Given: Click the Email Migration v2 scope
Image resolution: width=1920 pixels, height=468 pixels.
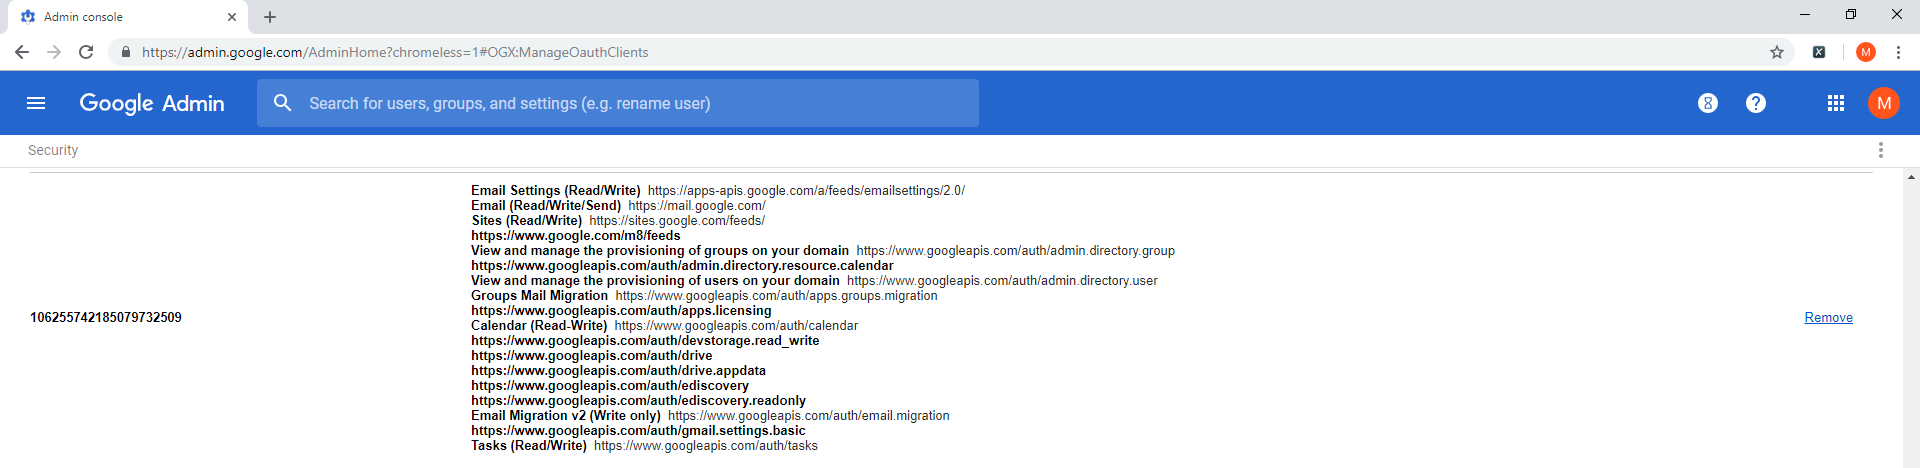Looking at the screenshot, I should 566,416.
